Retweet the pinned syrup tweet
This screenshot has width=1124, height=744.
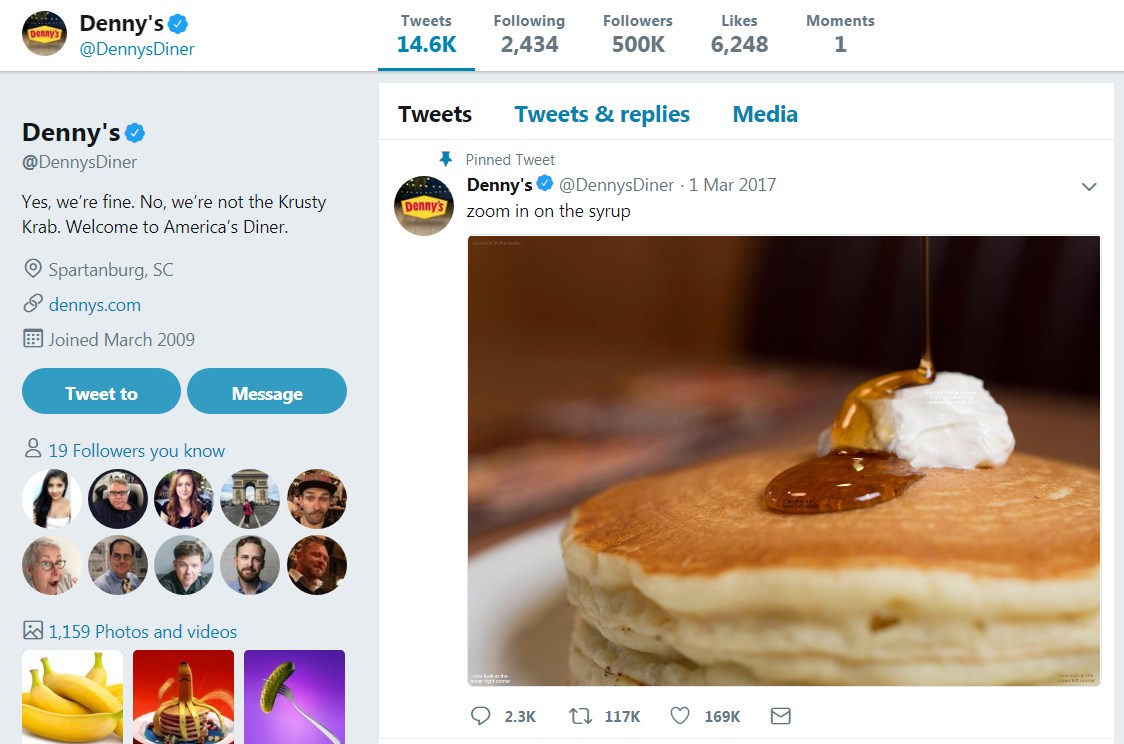click(580, 716)
